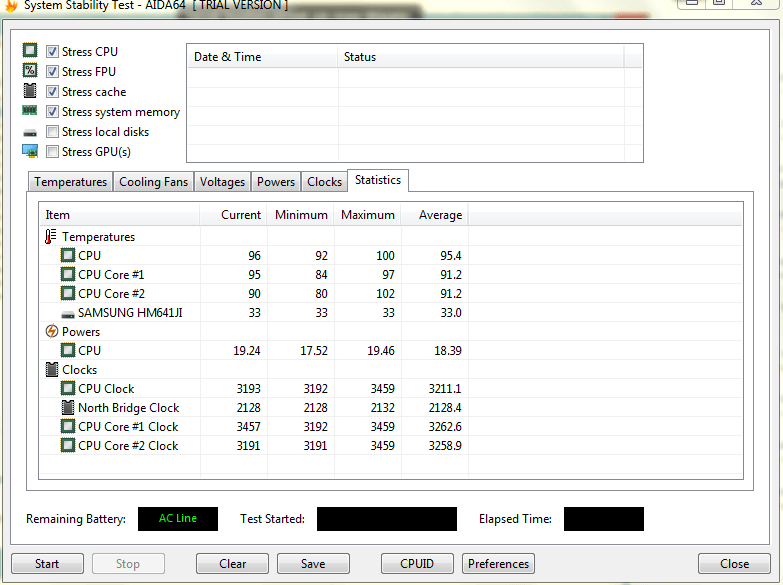Click the chip icon beside Clocks group
This screenshot has width=783, height=585.
tap(51, 369)
